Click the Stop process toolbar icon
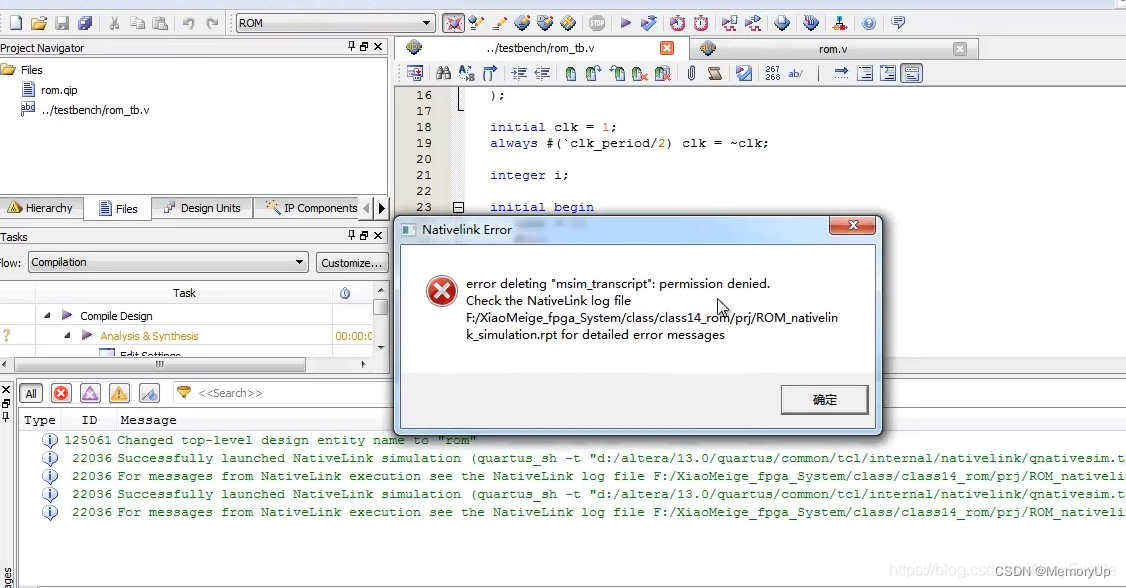Screen dimensions: 1126x588 point(597,22)
